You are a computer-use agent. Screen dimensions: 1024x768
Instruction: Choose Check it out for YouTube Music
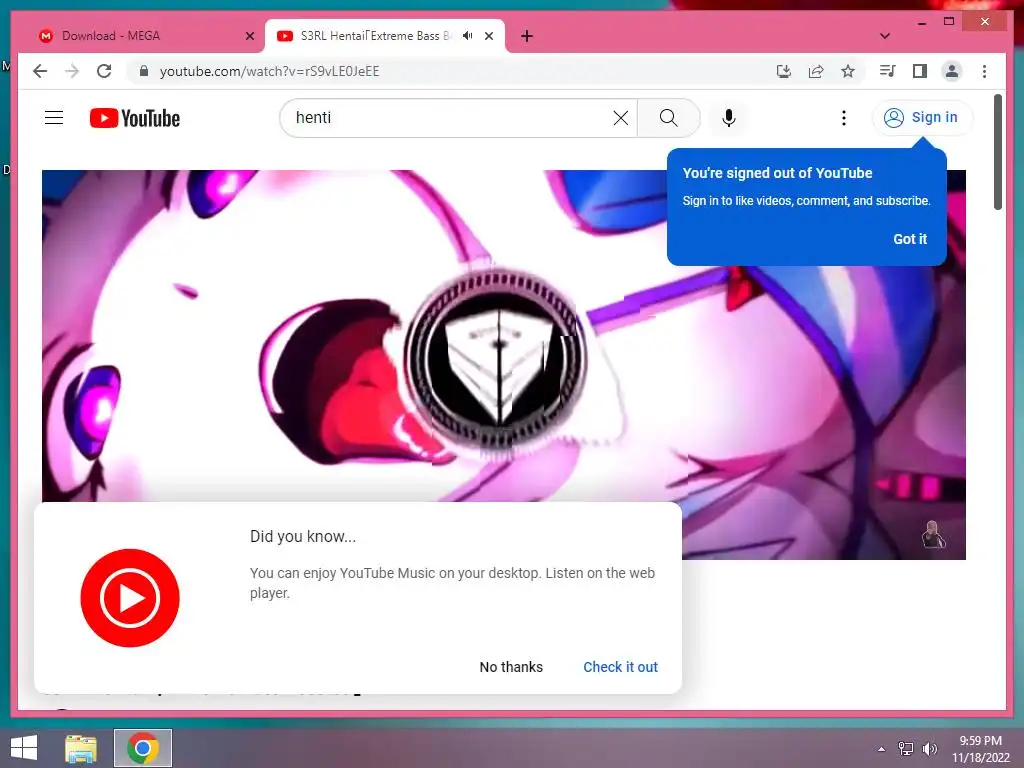tap(620, 667)
